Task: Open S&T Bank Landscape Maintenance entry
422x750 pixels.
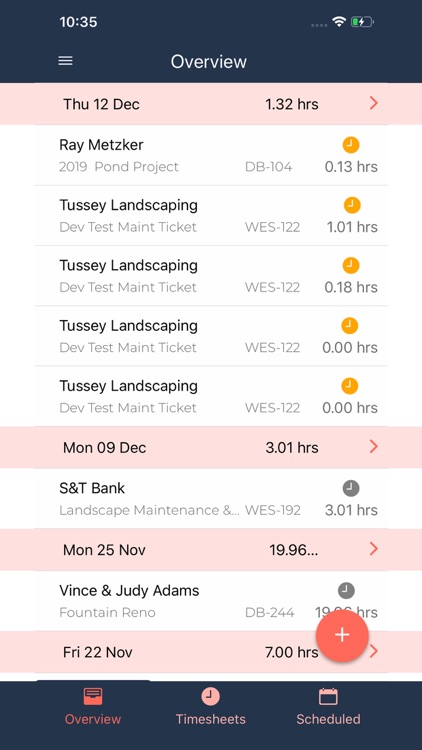Action: click(211, 499)
